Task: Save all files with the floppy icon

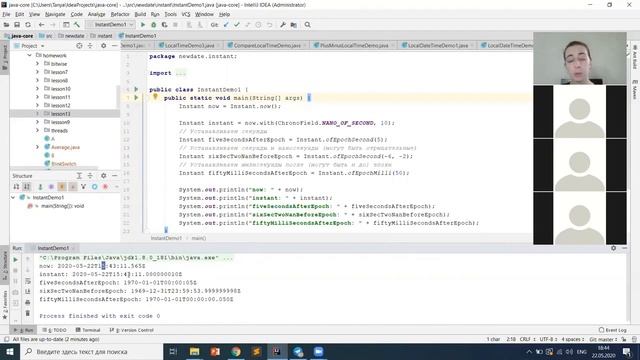Action: pyautogui.click(x=17, y=25)
